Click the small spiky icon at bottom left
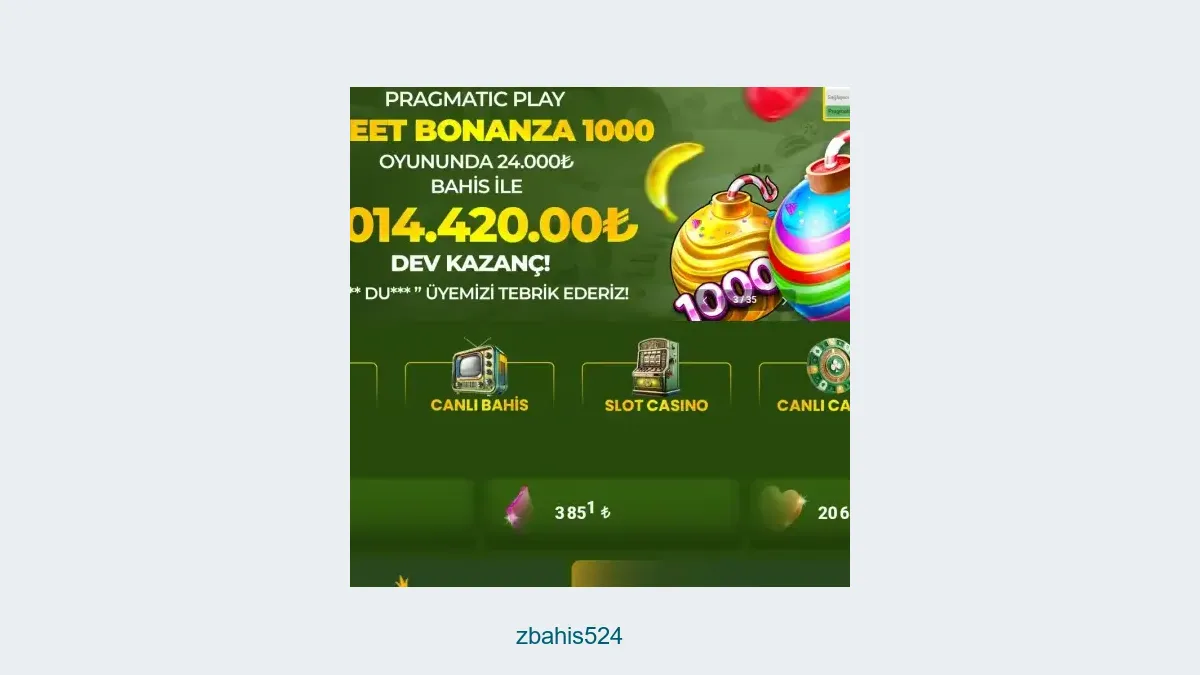The height and width of the screenshot is (675, 1200). click(403, 581)
